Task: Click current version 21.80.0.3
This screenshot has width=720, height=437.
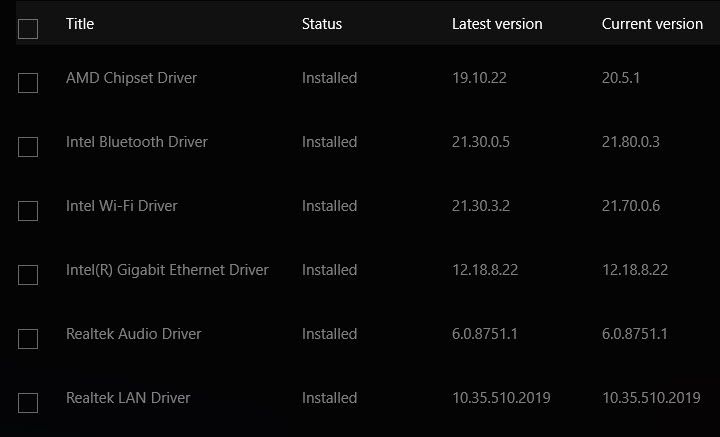Action: 631,142
